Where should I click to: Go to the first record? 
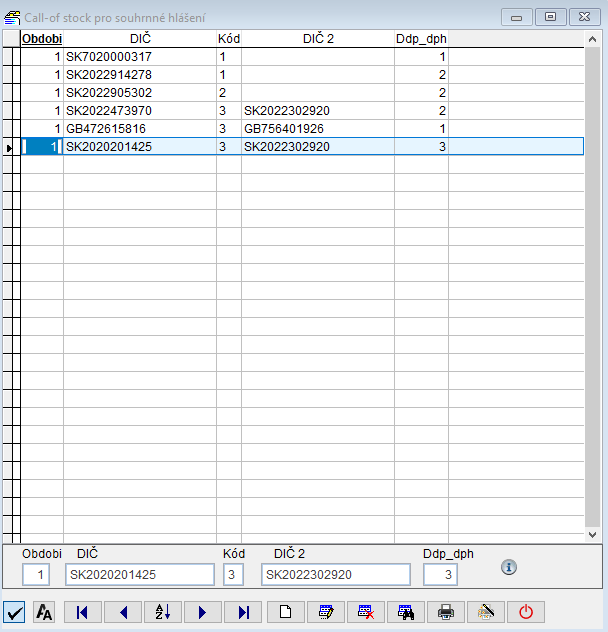(x=83, y=612)
